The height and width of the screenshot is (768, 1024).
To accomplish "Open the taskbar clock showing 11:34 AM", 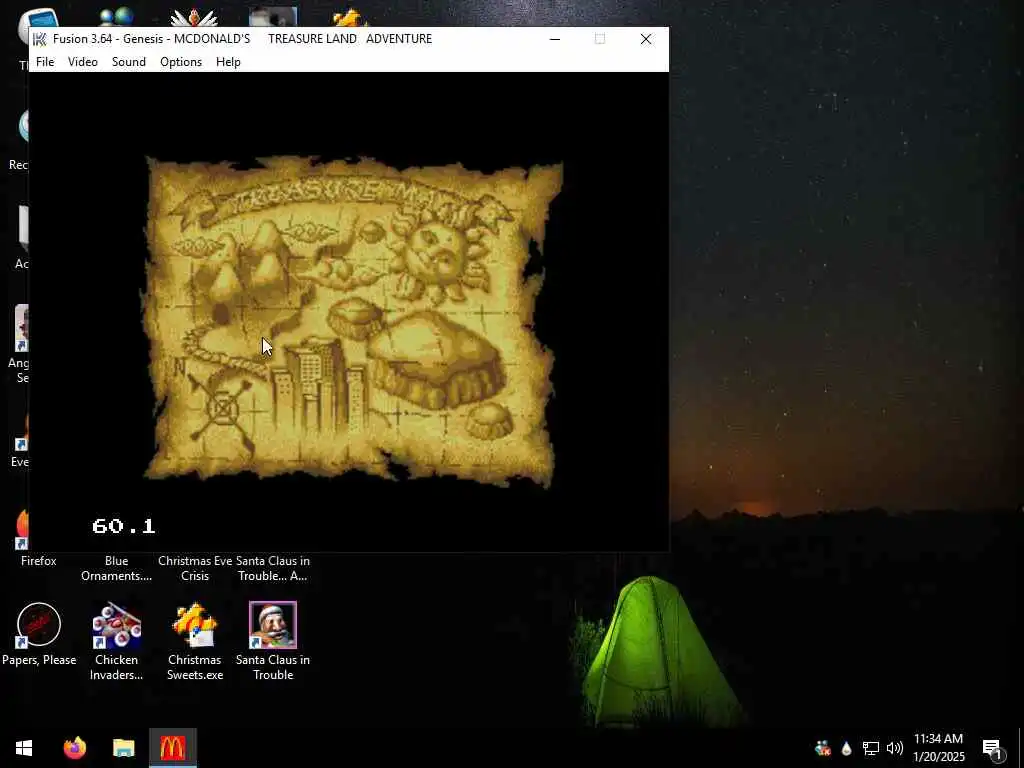I will pos(938,748).
